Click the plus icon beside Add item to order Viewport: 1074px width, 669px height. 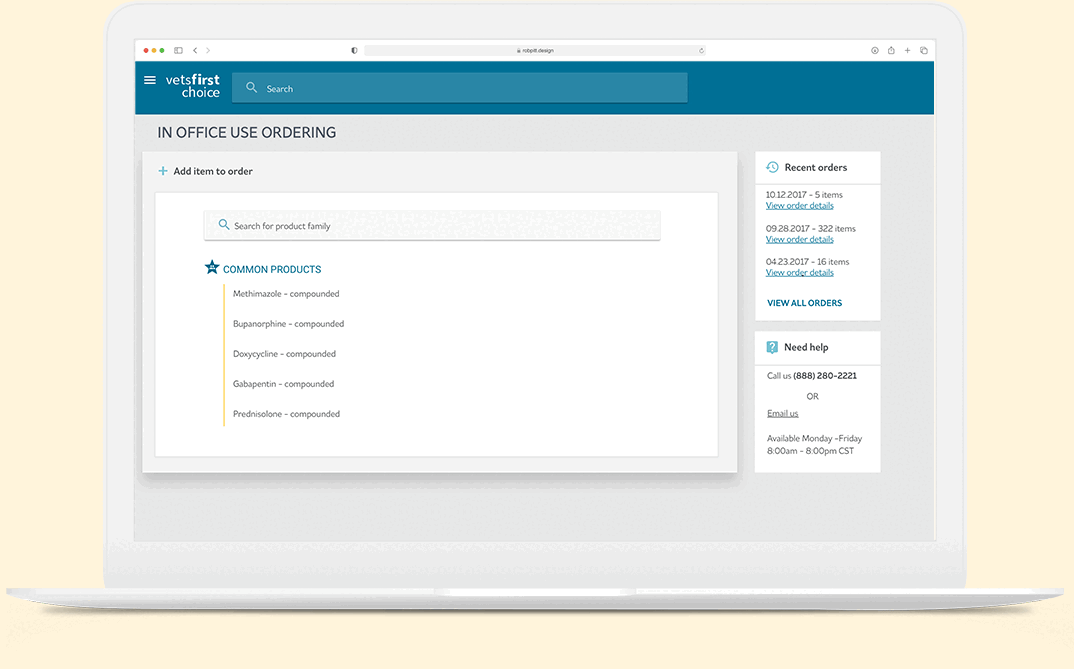pos(163,171)
